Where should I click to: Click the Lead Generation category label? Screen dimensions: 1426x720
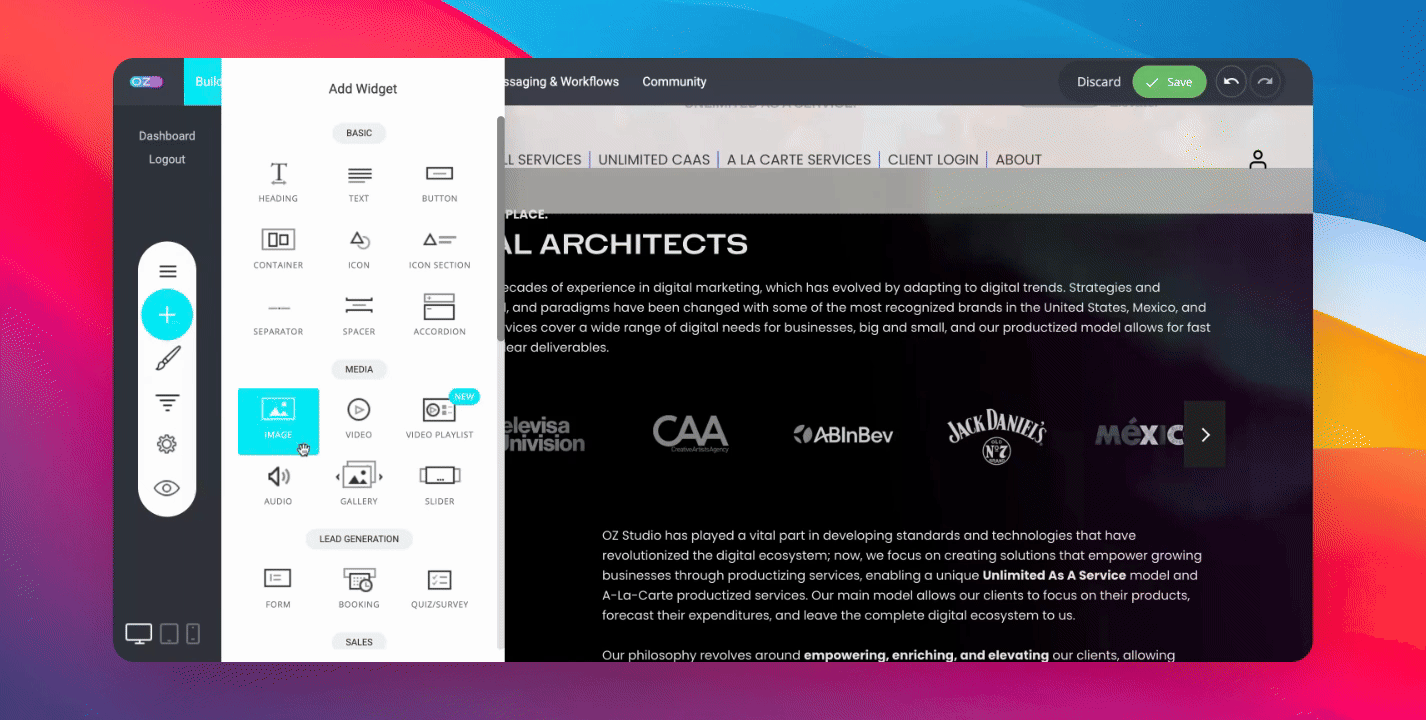pos(359,539)
